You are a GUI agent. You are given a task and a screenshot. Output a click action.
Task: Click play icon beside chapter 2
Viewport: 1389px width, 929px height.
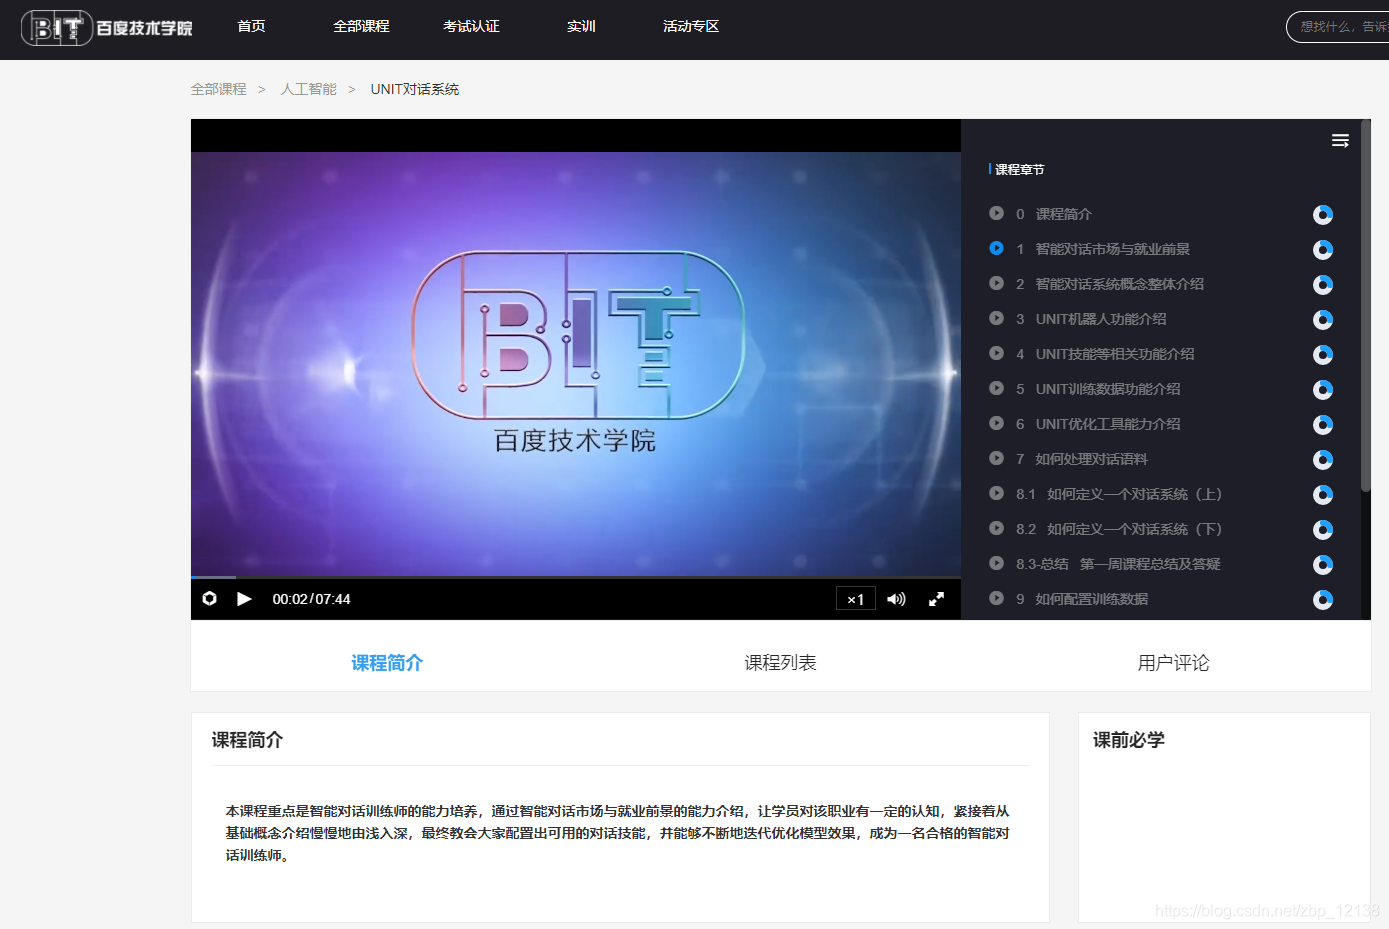pos(996,283)
